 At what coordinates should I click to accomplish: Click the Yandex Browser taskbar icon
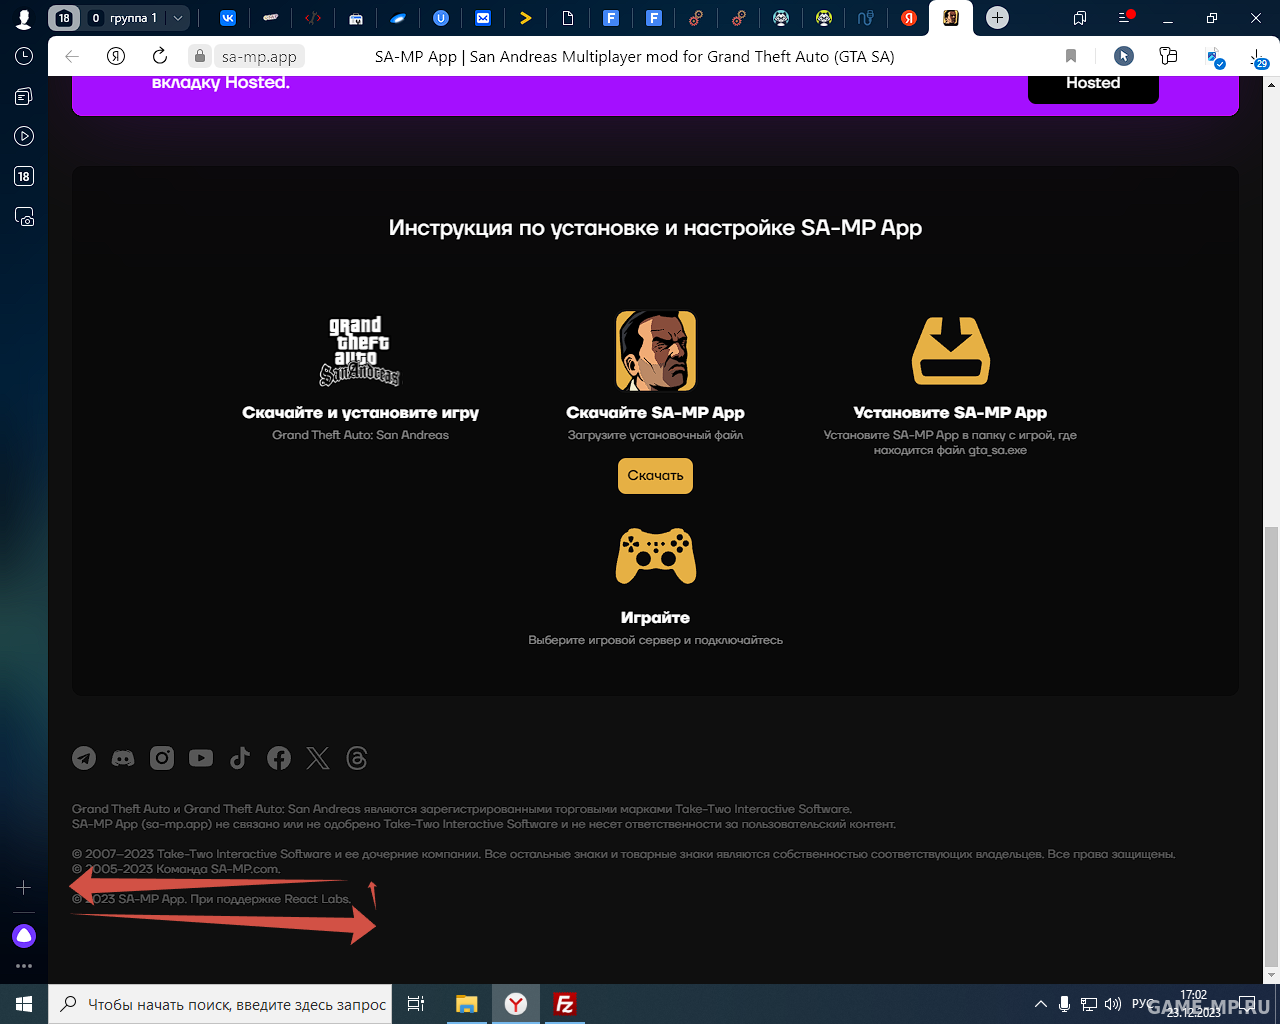tap(516, 1004)
